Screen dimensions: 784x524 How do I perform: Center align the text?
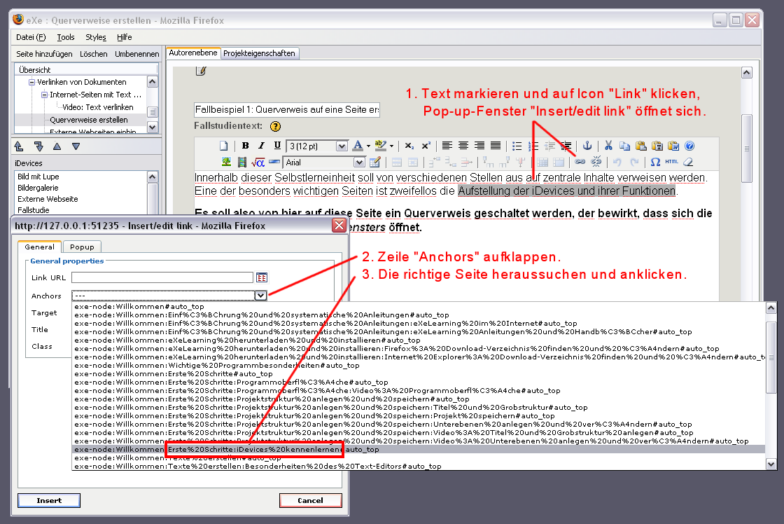coord(464,146)
